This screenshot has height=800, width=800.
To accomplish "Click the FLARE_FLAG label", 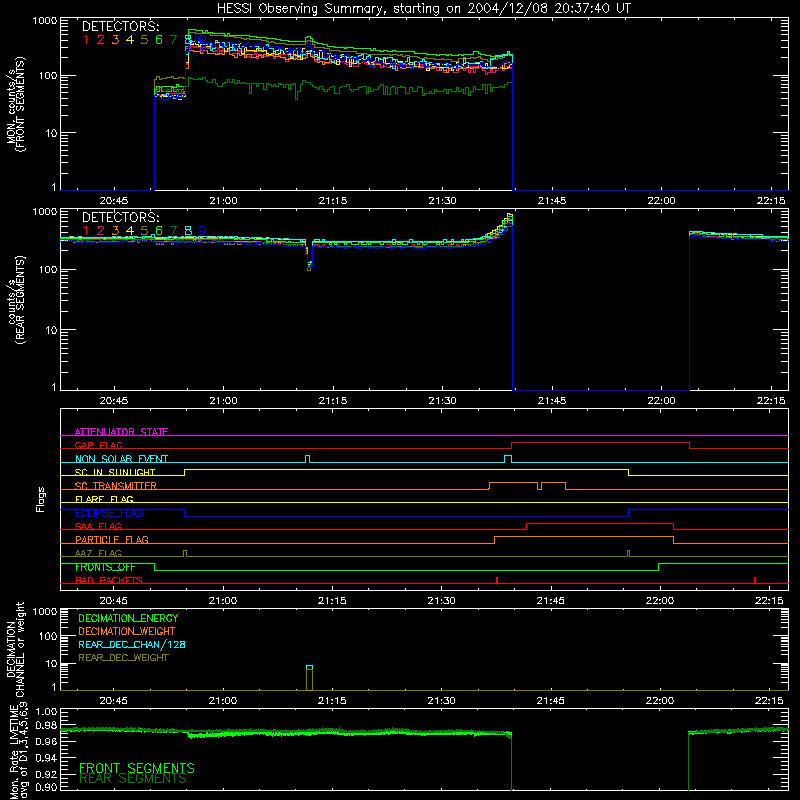I will [x=104, y=499].
